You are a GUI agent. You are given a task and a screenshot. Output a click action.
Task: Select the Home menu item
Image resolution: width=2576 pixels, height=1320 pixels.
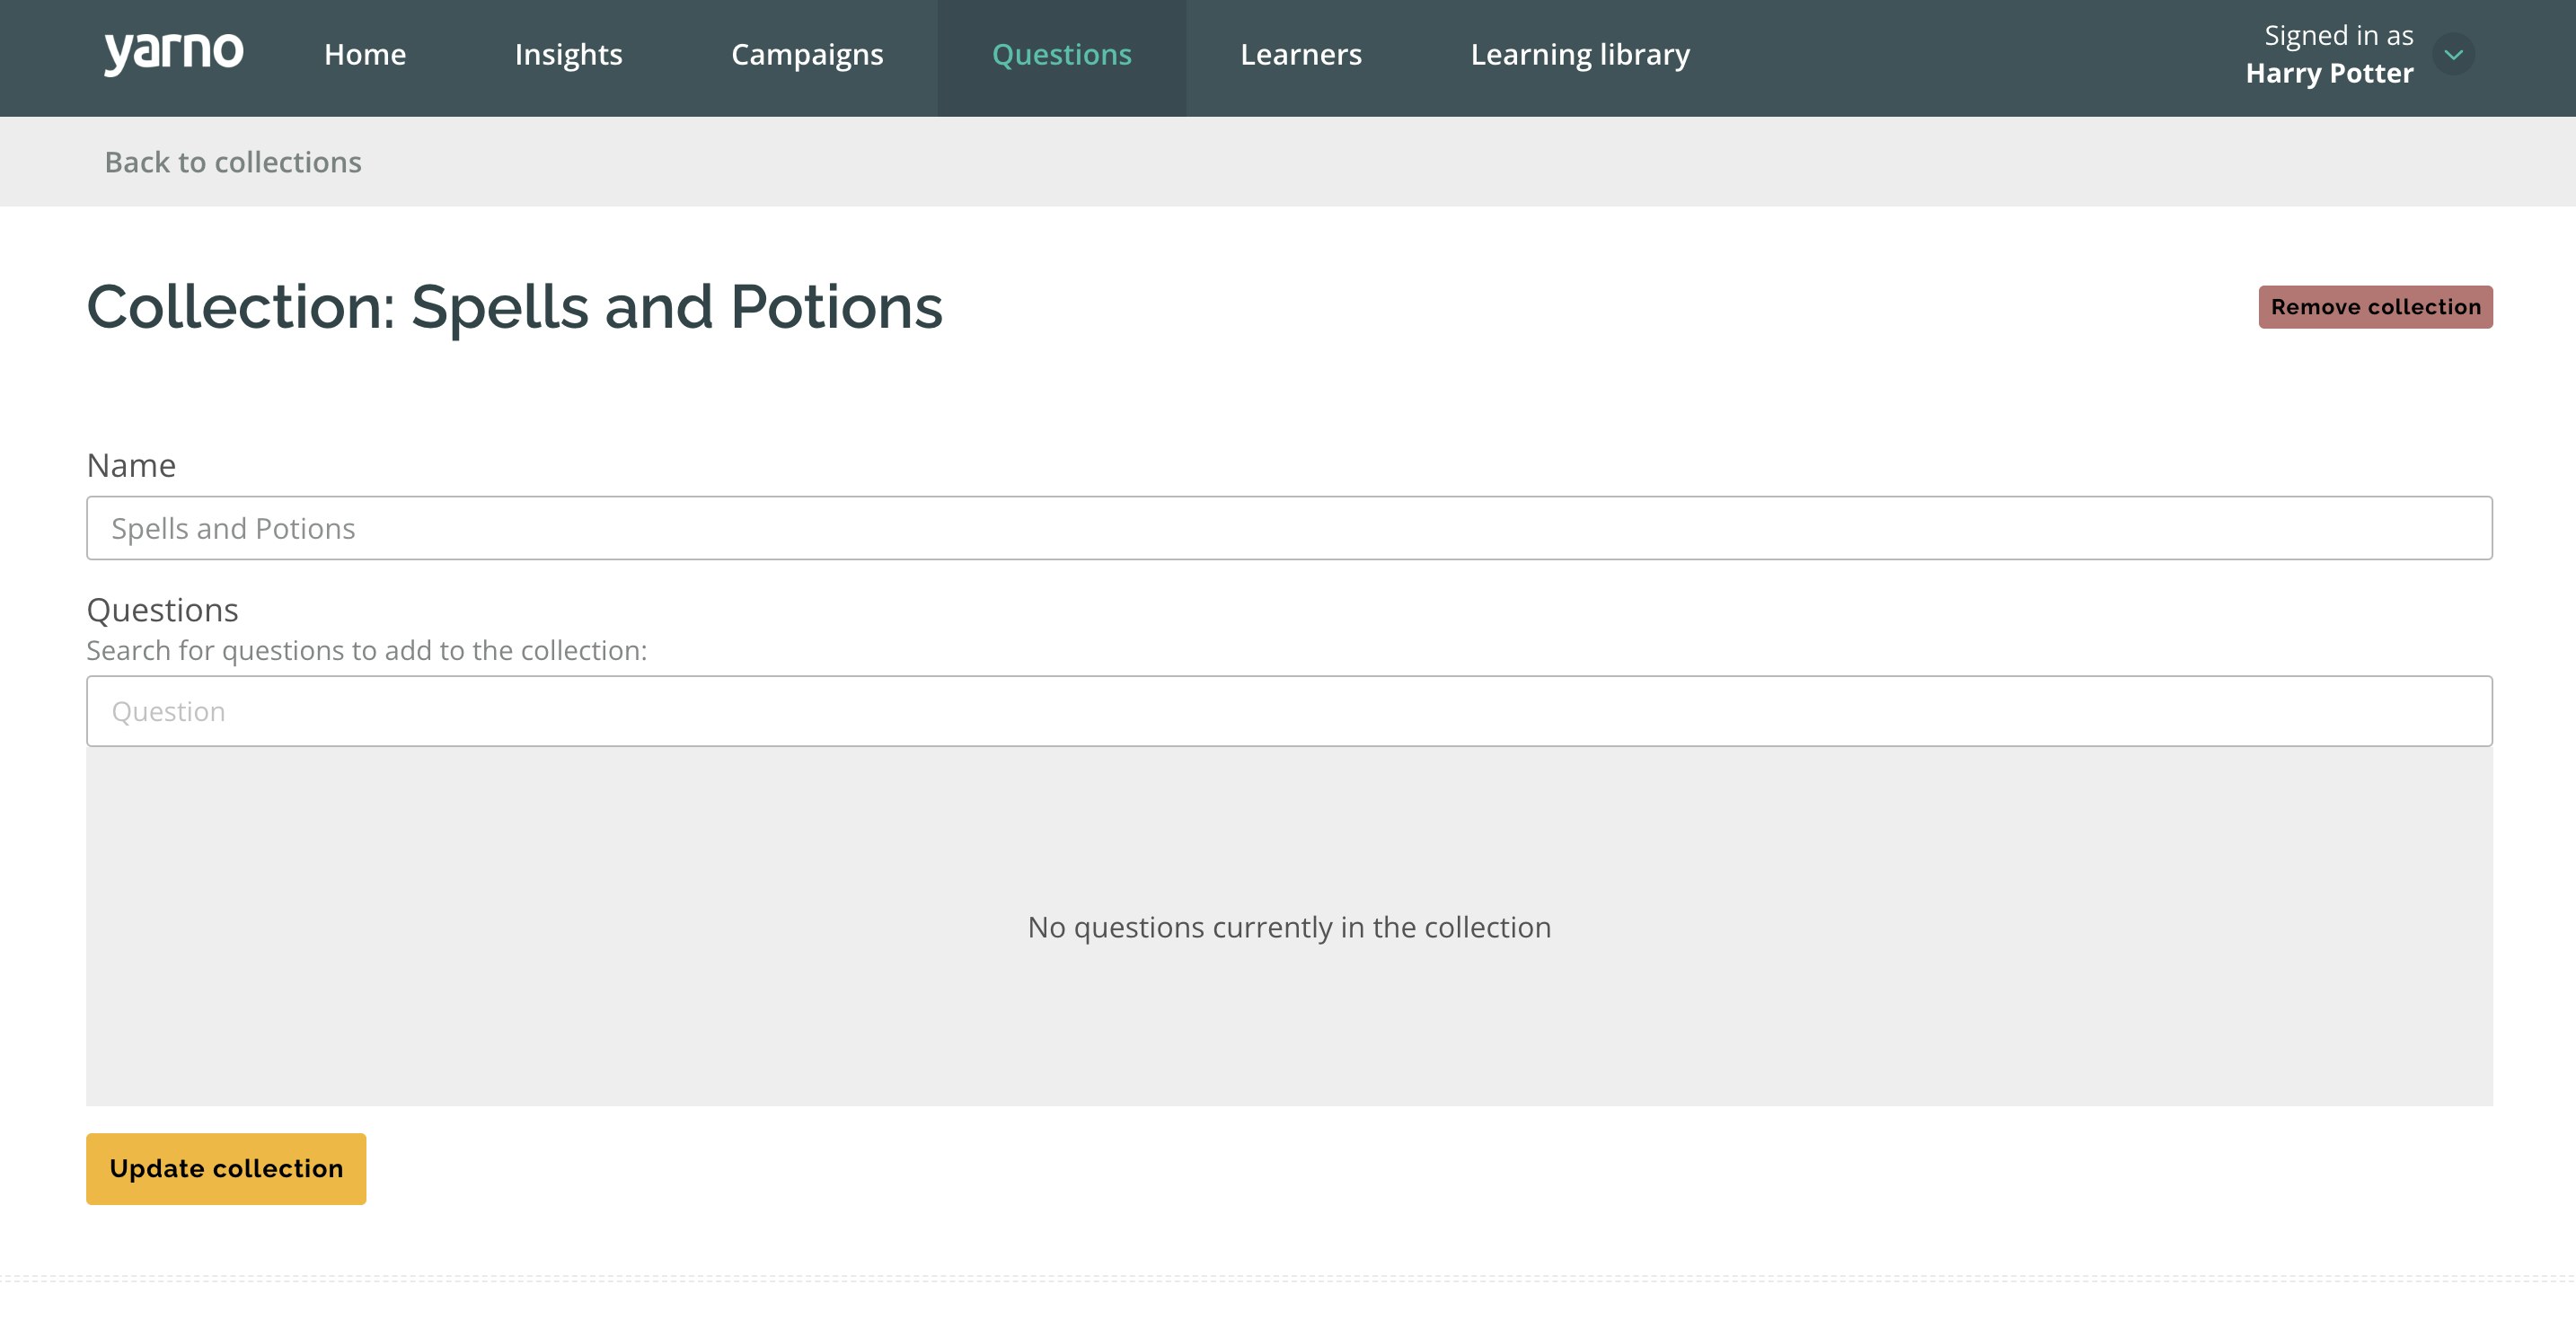(x=366, y=54)
